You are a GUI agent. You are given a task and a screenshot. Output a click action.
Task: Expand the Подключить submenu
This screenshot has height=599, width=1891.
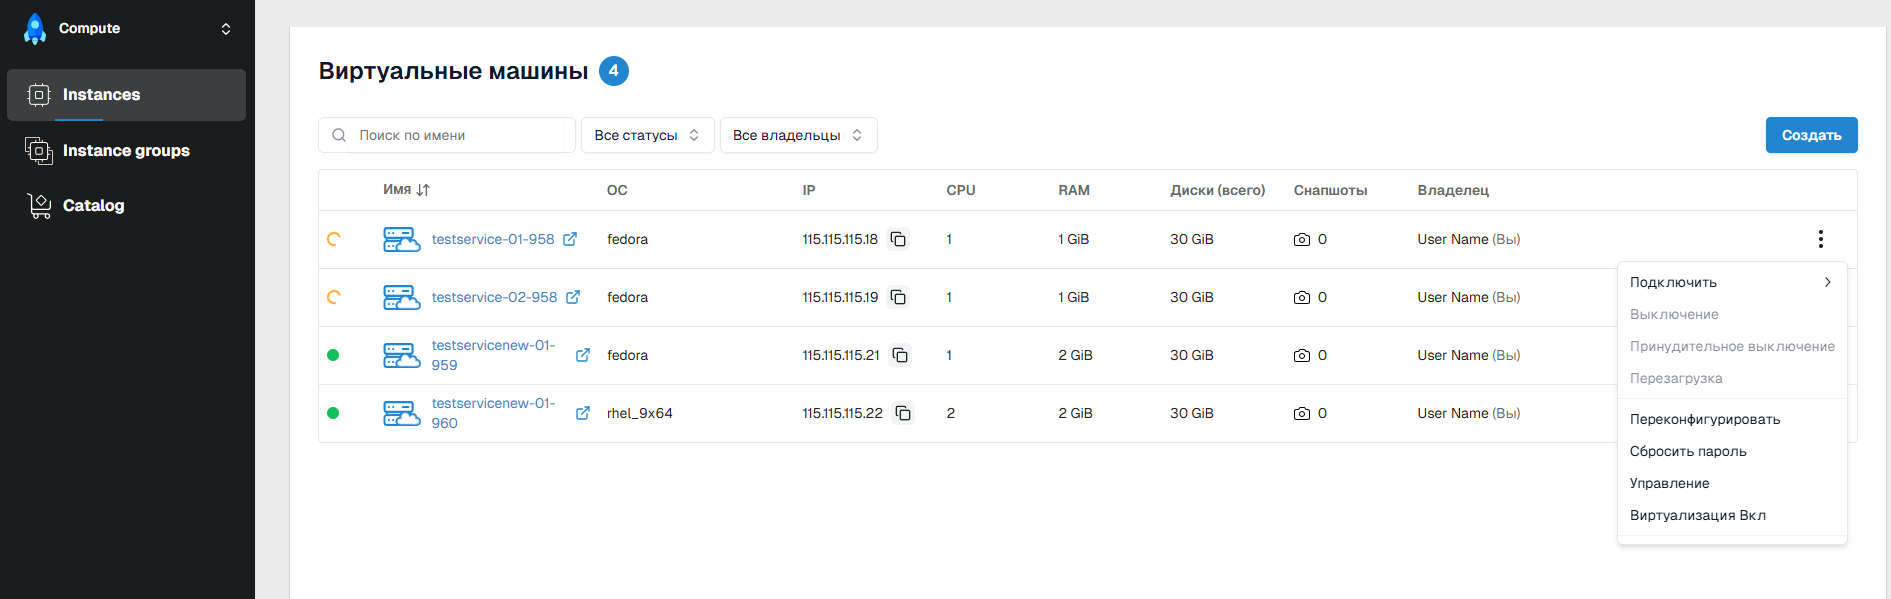coord(1731,282)
